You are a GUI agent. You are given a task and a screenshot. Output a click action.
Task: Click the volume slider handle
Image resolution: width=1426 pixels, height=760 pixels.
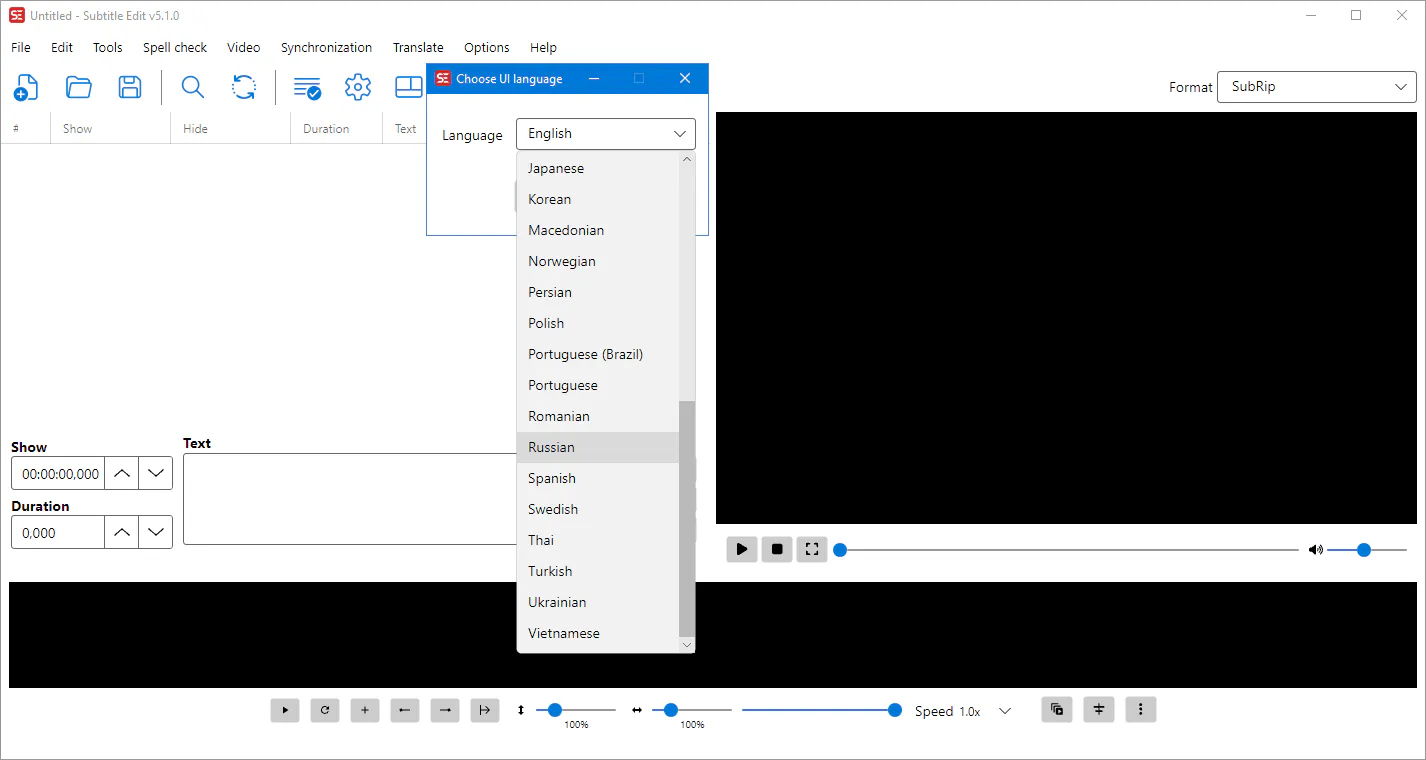point(1364,550)
